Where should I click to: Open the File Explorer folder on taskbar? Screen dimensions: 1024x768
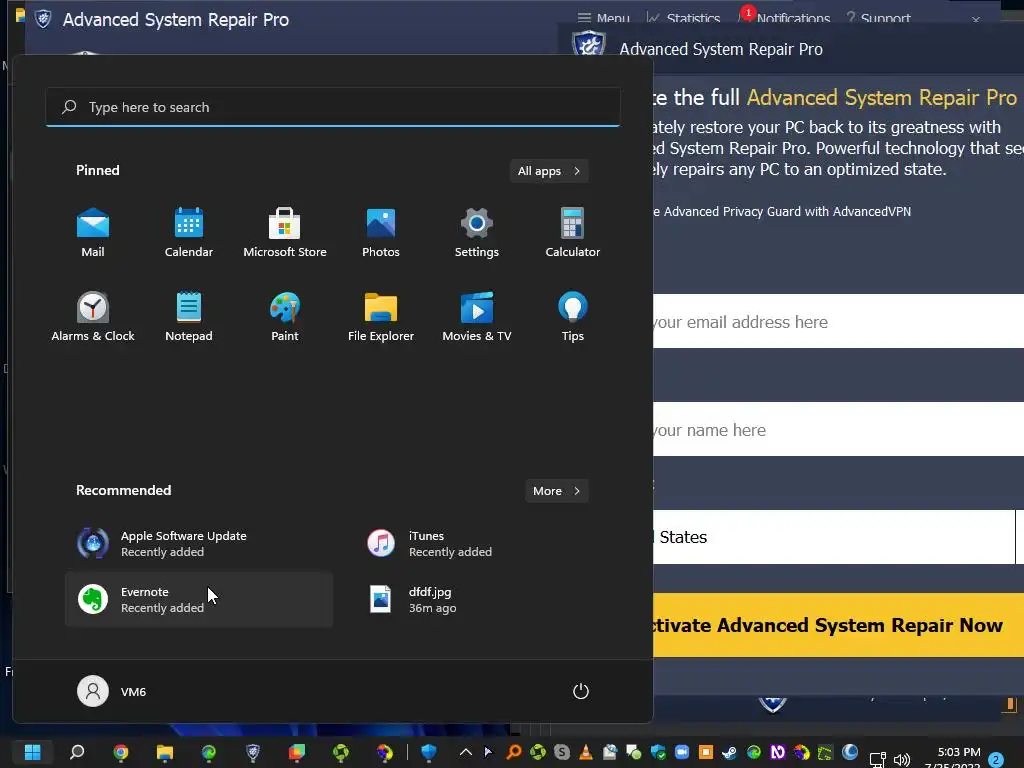point(165,752)
